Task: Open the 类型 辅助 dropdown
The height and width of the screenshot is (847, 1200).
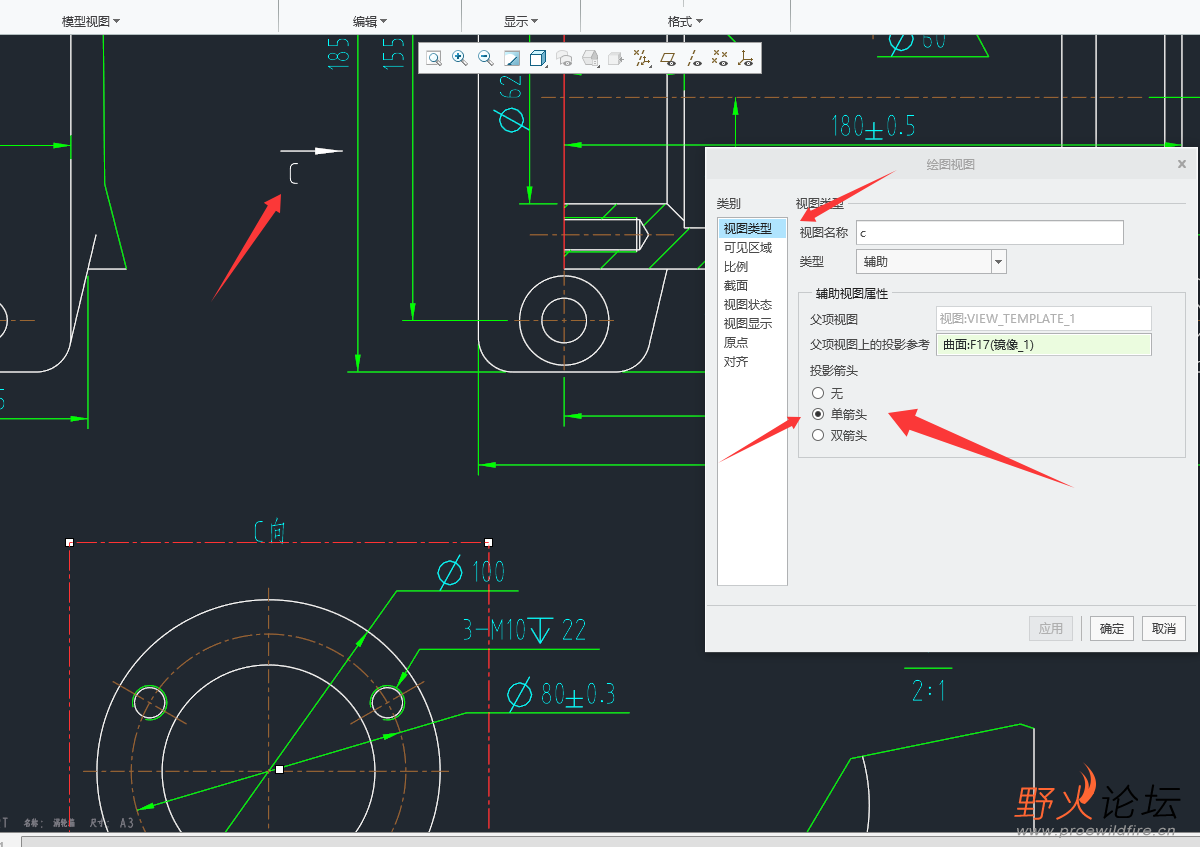Action: 996,261
